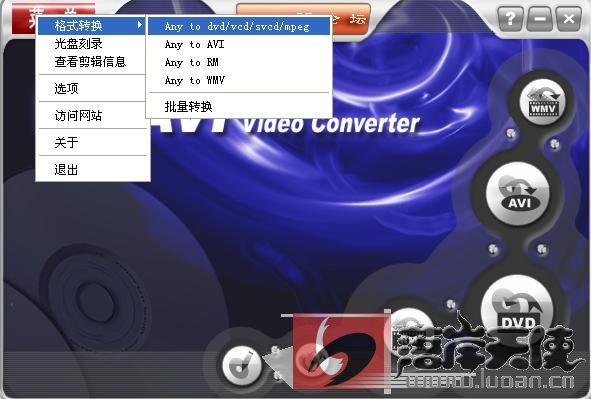Choose 查看剪辑信息 menu entry
591x399 pixels.
92,62
